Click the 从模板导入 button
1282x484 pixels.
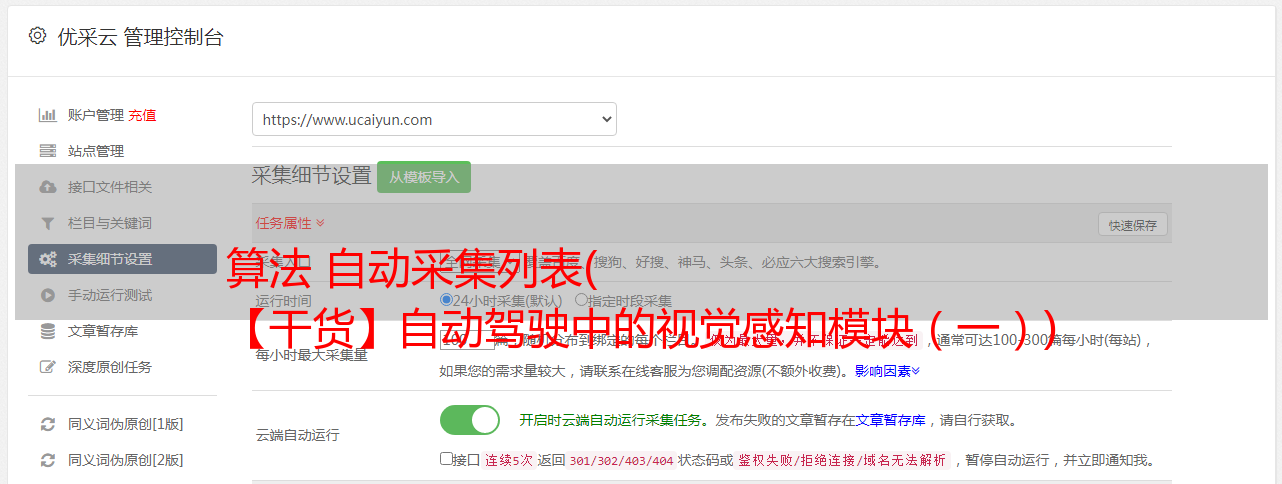point(424,177)
